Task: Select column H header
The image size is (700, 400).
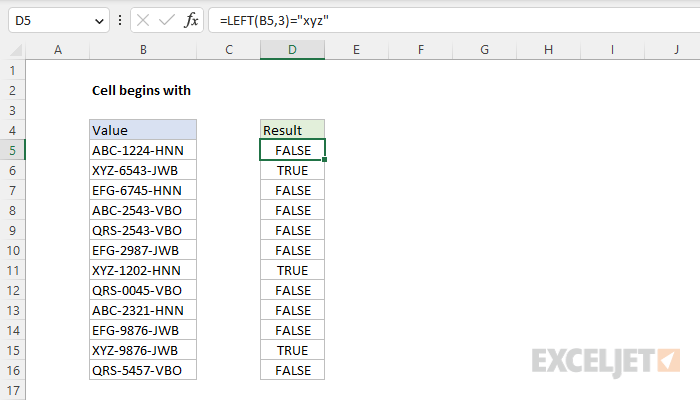Action: tap(549, 50)
